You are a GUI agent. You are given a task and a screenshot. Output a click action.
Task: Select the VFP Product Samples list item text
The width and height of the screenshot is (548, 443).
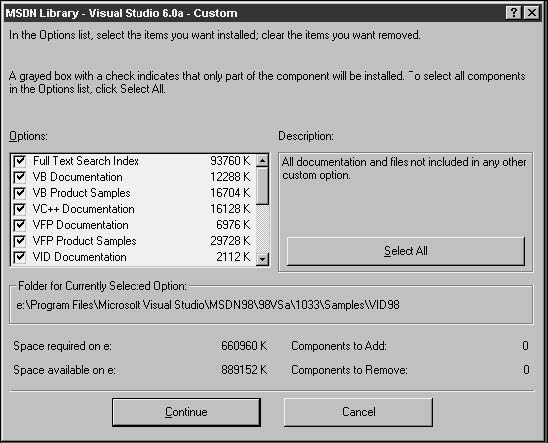85,241
